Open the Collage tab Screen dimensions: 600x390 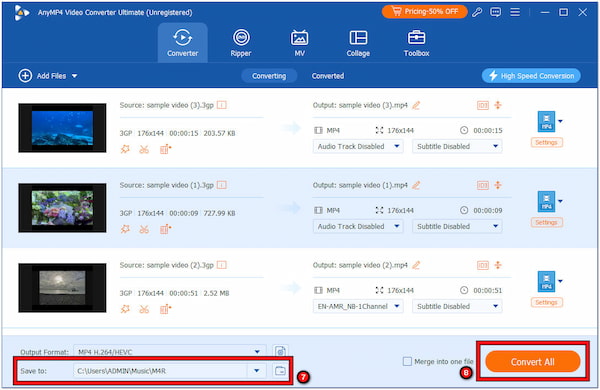(x=358, y=43)
